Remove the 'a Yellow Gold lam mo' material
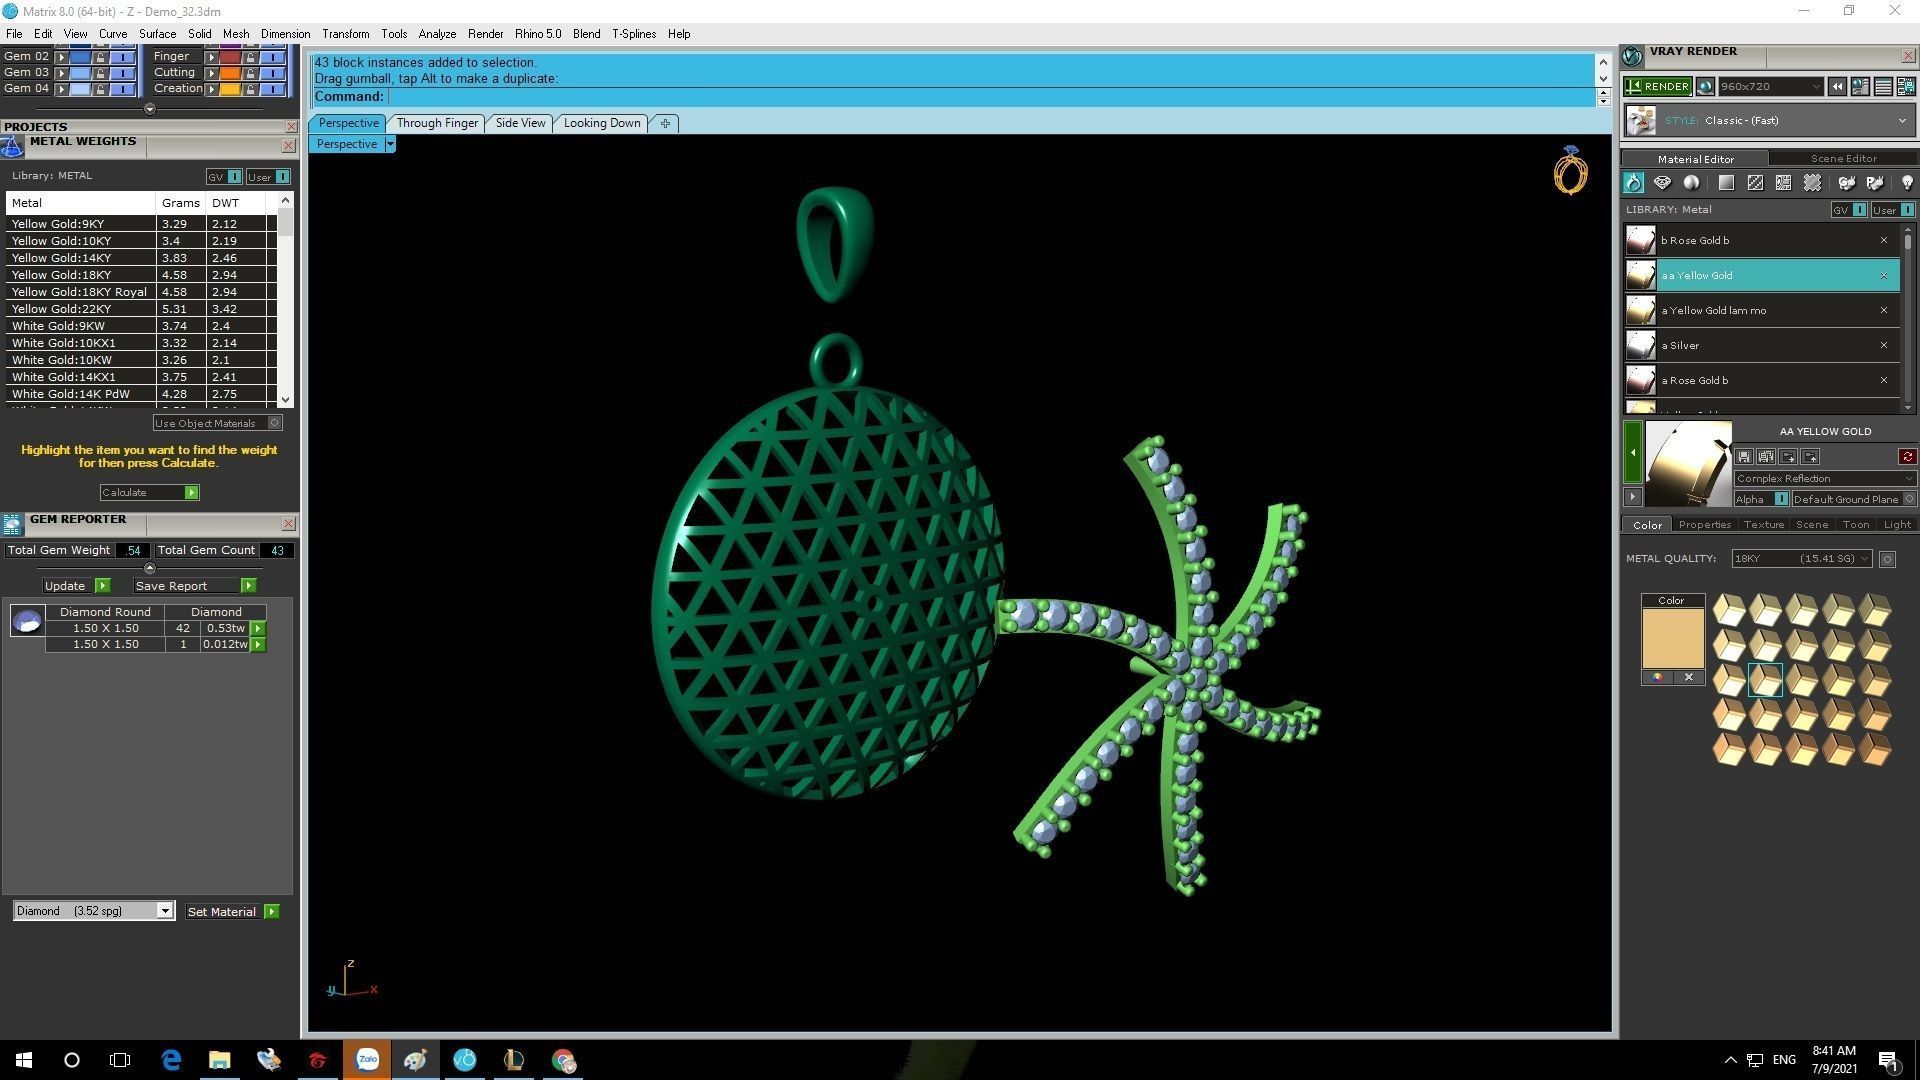This screenshot has width=1920, height=1080. (x=1884, y=310)
